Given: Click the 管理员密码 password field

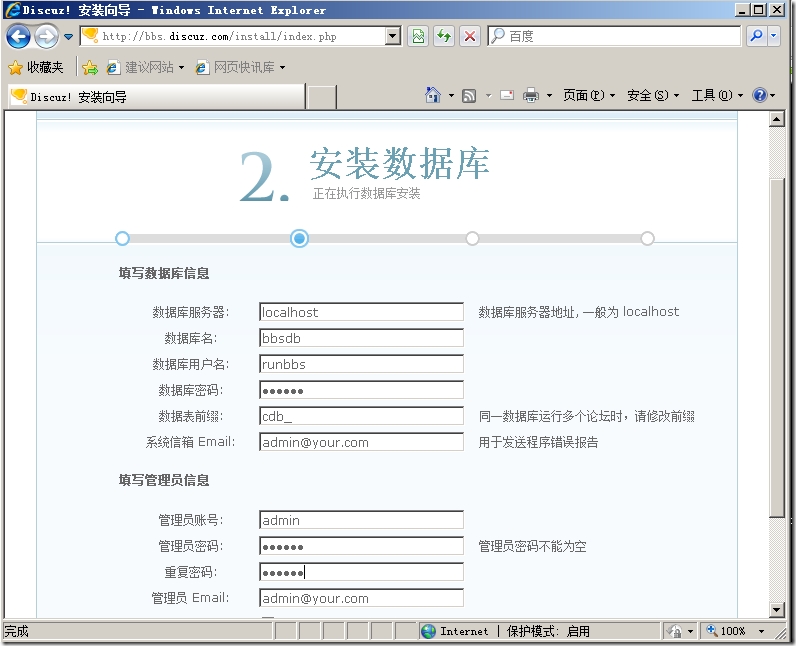Looking at the screenshot, I should (361, 546).
